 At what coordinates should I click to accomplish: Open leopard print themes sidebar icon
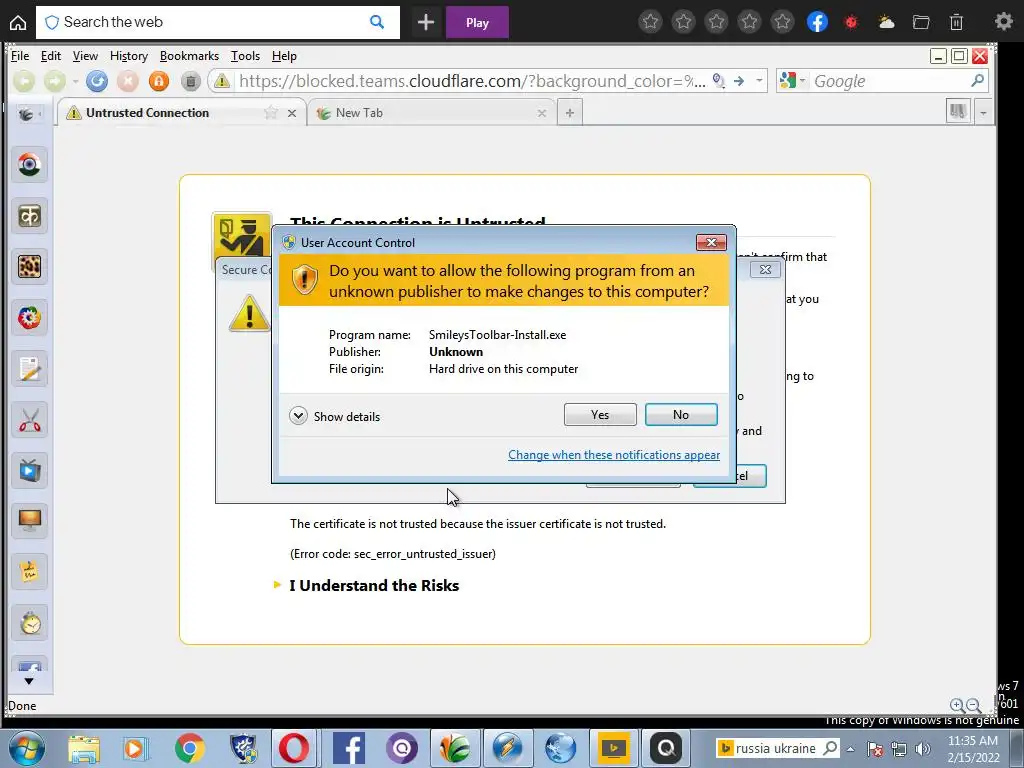29,266
